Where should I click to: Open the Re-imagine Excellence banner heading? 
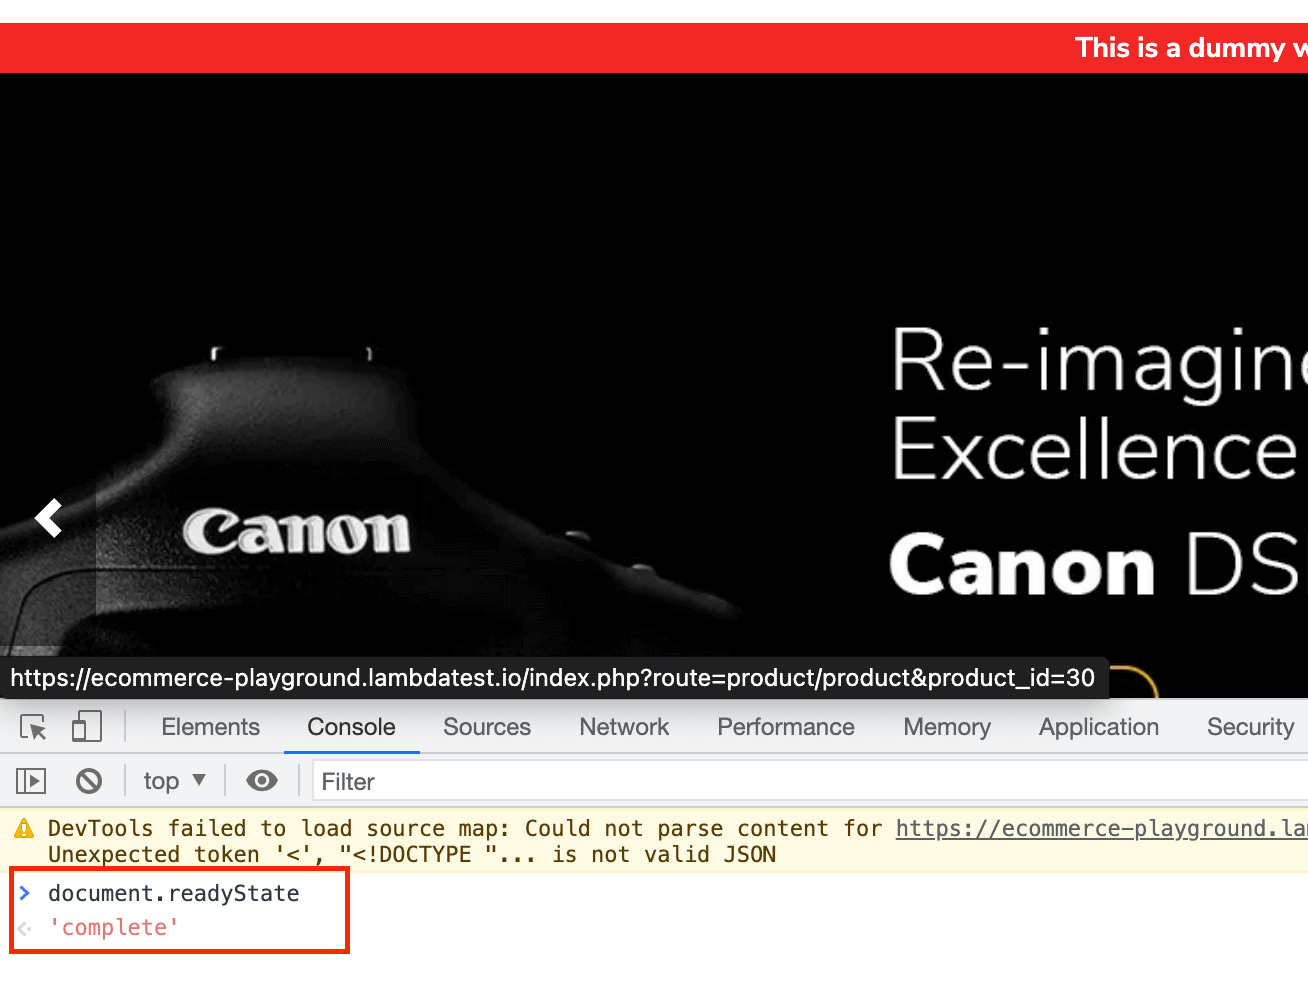(1098, 405)
